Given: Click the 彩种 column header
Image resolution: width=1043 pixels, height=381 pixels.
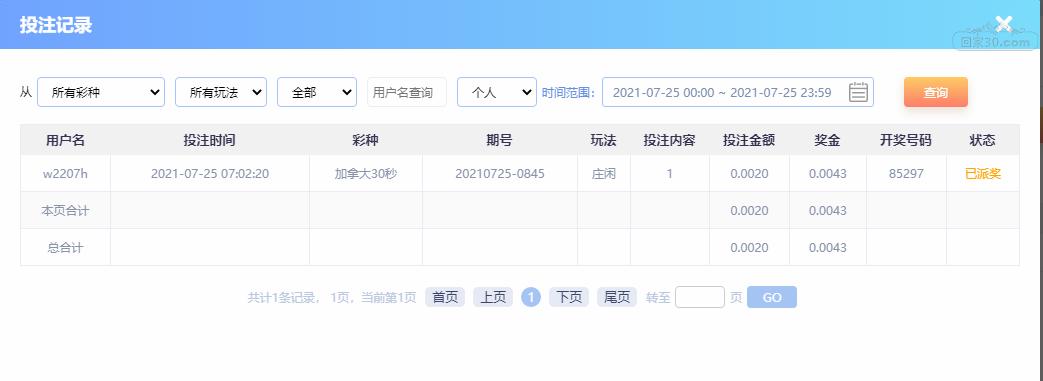Looking at the screenshot, I should 365,140.
